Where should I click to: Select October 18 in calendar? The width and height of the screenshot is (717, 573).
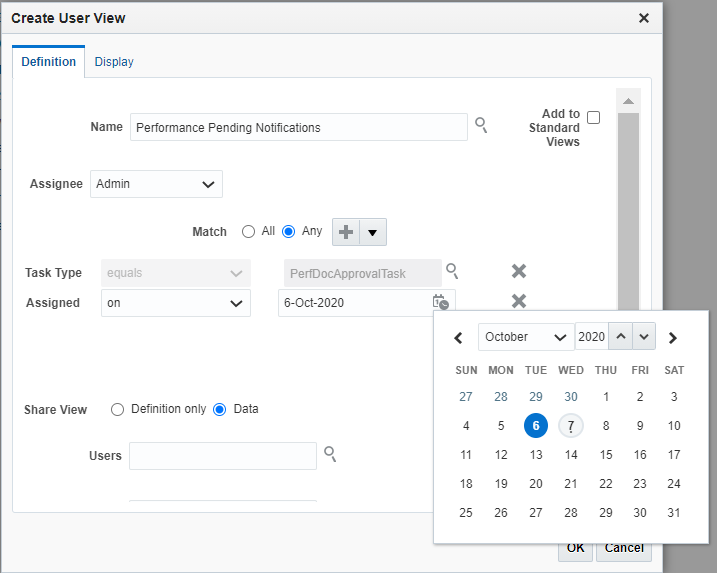[466, 484]
